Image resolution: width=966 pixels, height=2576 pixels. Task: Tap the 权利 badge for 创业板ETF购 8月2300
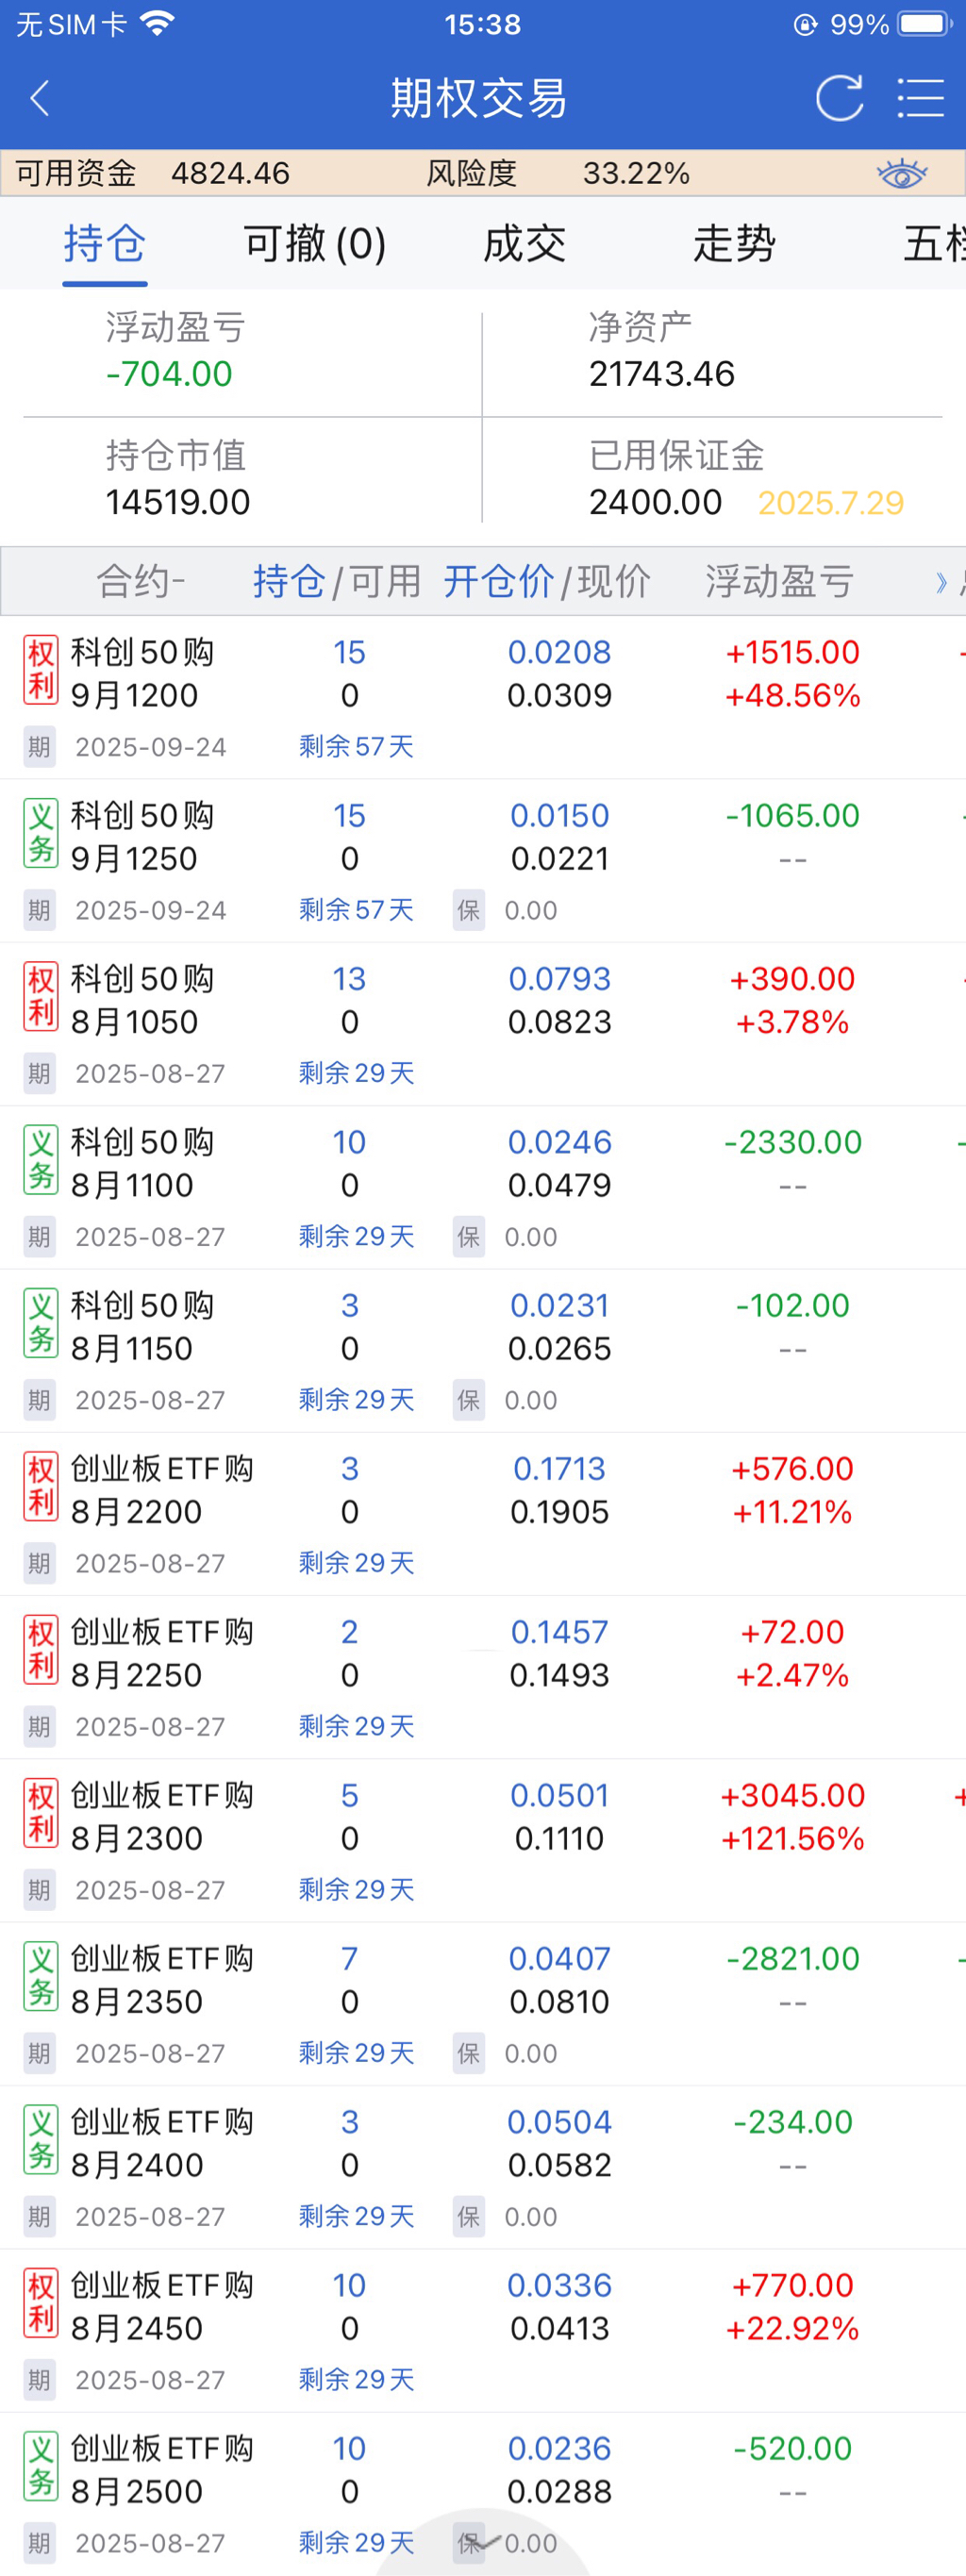pos(41,1813)
